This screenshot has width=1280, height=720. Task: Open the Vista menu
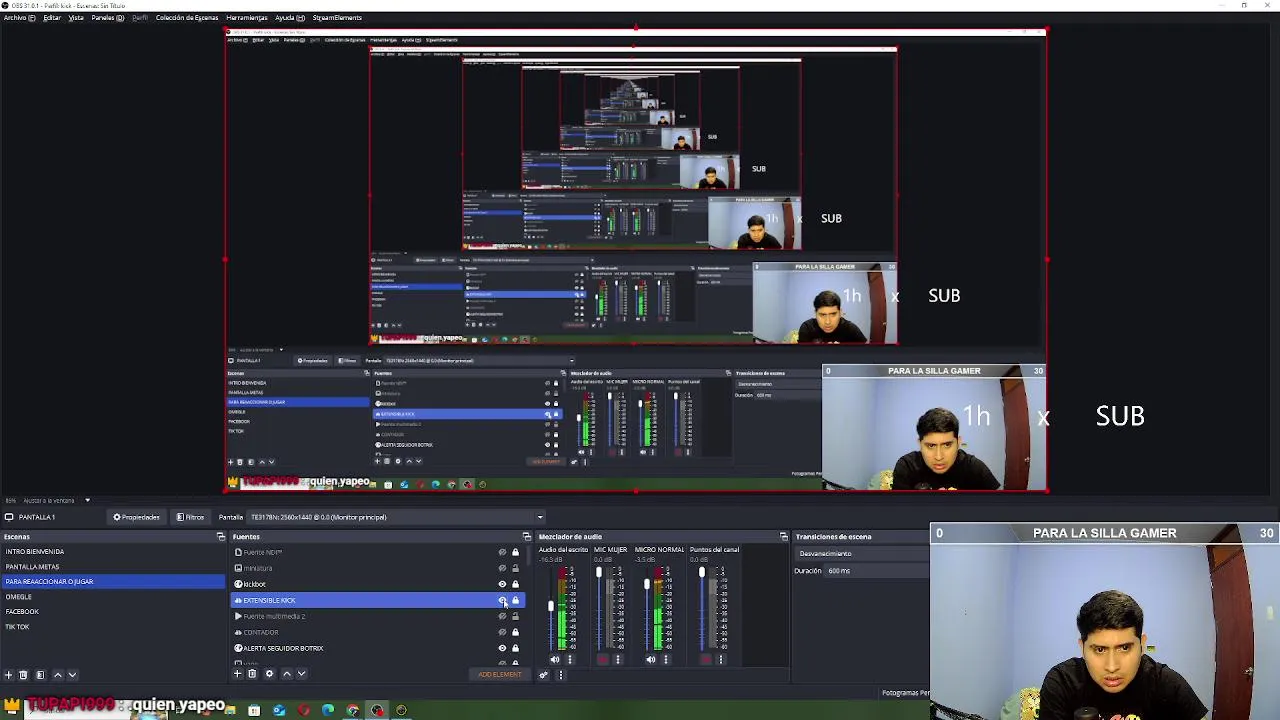coord(76,18)
